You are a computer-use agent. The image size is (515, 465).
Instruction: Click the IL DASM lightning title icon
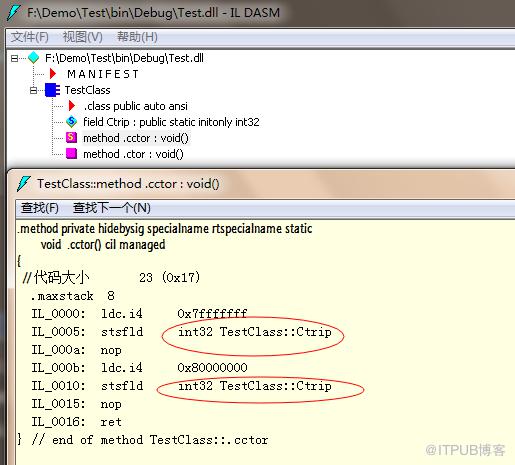coord(14,13)
